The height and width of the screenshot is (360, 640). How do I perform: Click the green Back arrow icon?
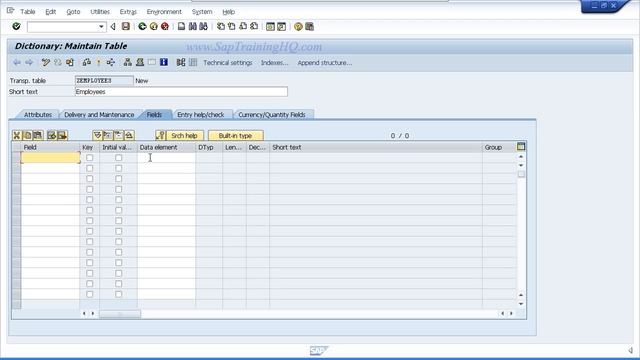click(x=142, y=27)
